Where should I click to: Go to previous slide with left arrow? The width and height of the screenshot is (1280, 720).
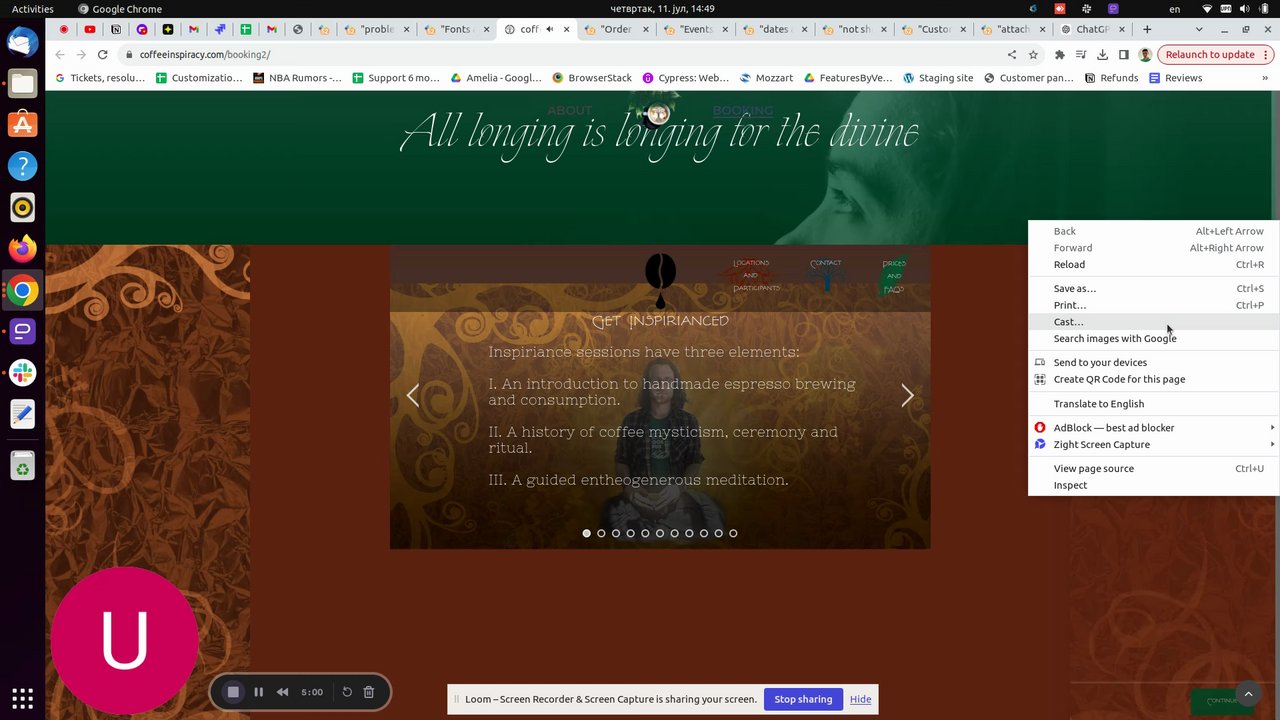coord(413,396)
